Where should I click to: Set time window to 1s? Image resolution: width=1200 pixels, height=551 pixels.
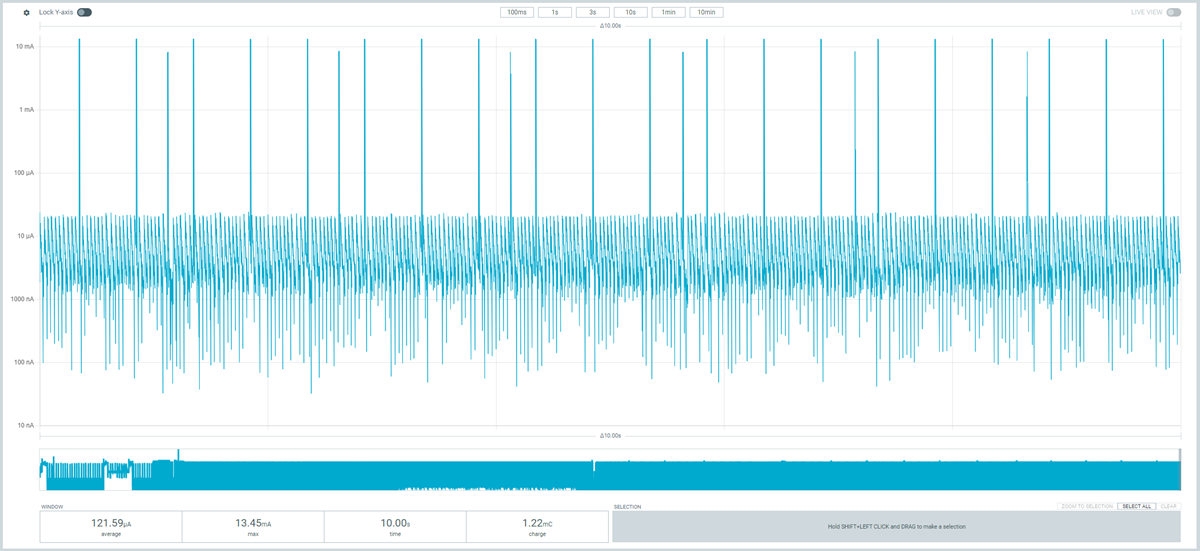[554, 13]
